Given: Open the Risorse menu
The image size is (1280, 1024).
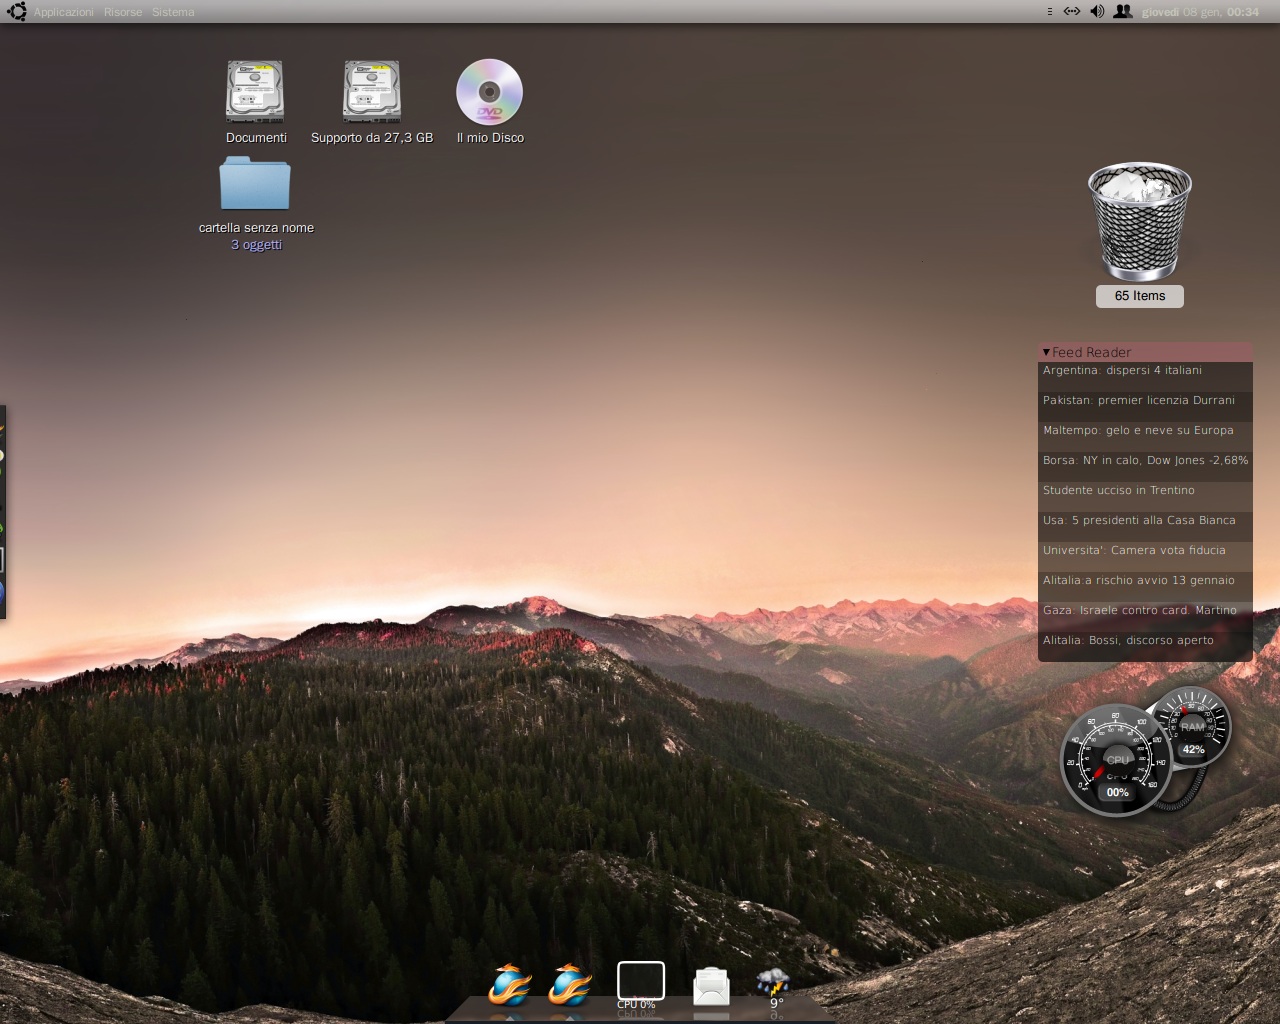Looking at the screenshot, I should tap(123, 12).
